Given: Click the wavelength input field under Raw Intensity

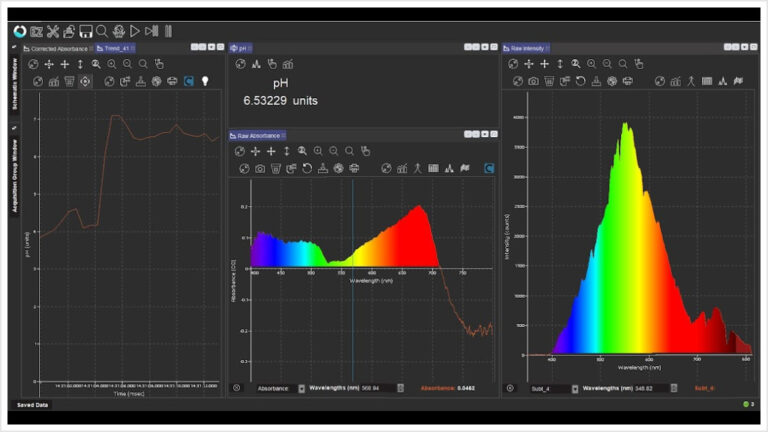Looking at the screenshot, I should coord(651,388).
